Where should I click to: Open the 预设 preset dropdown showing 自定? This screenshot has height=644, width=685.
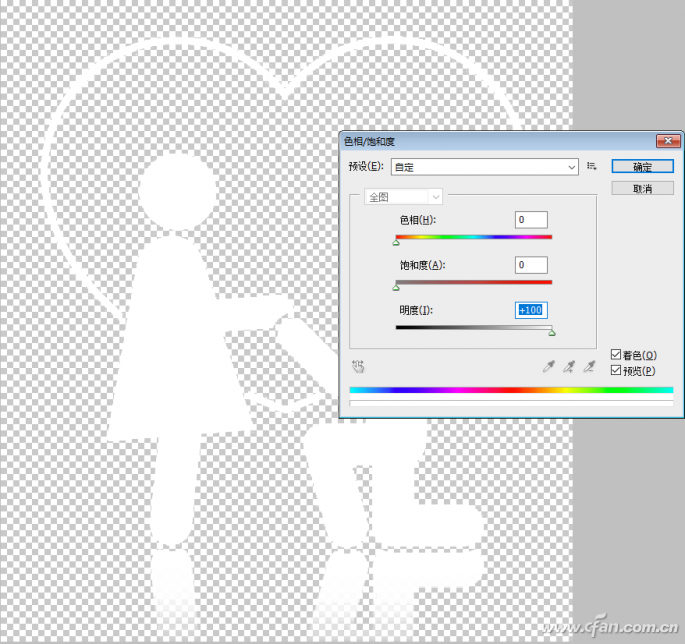(x=484, y=167)
